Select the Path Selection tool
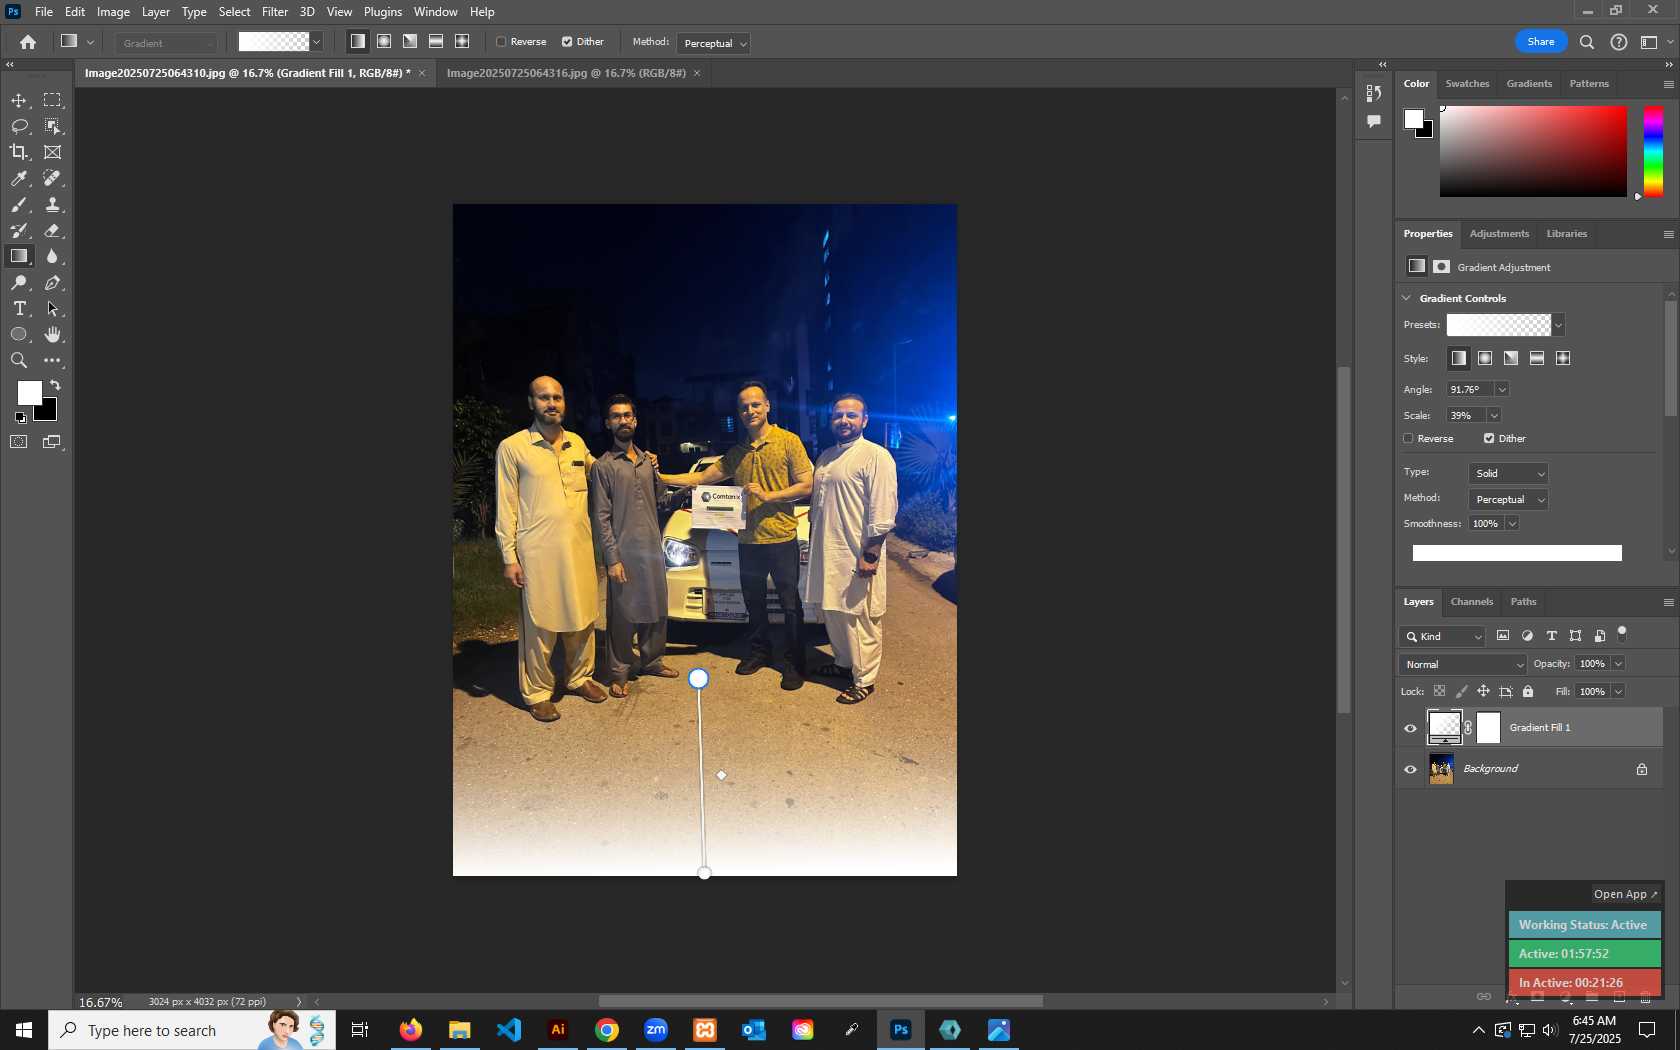The height and width of the screenshot is (1050, 1680). coord(53,309)
